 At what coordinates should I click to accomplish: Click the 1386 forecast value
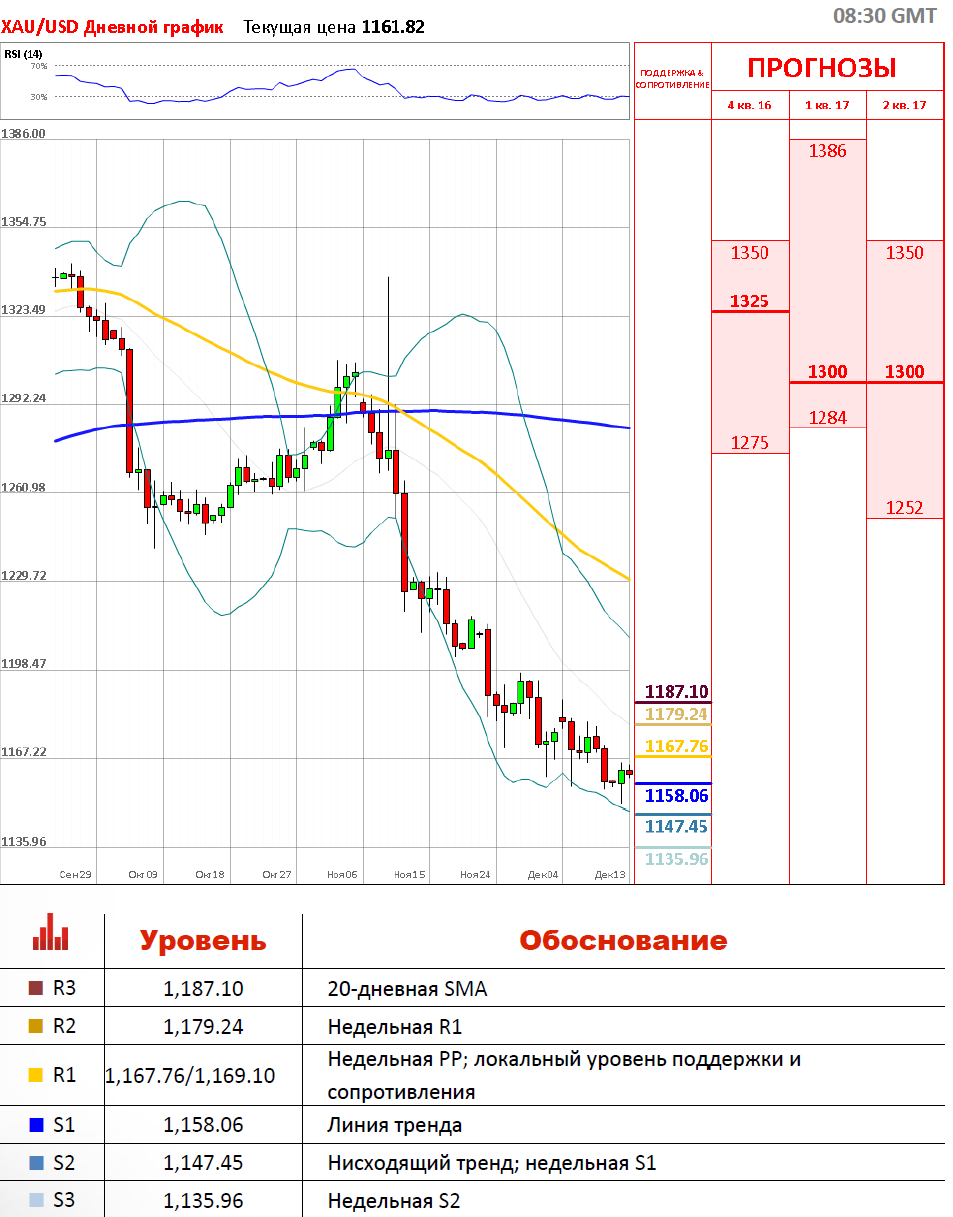[827, 151]
